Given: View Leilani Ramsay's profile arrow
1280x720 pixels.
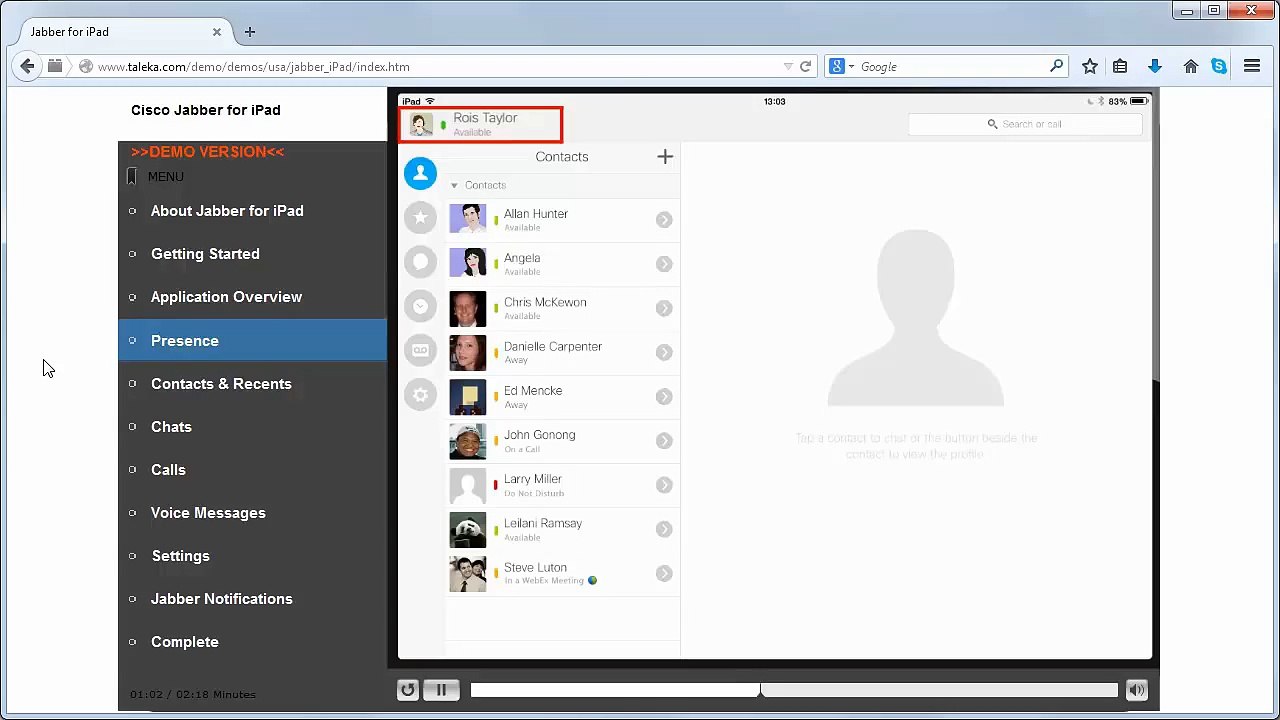Looking at the screenshot, I should (664, 529).
